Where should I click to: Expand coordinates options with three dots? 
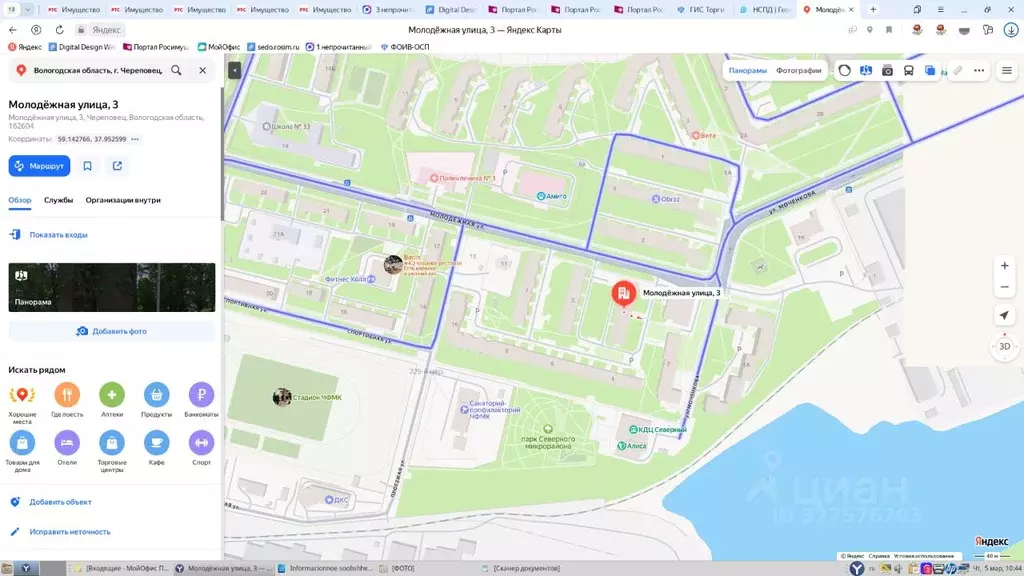click(x=135, y=139)
